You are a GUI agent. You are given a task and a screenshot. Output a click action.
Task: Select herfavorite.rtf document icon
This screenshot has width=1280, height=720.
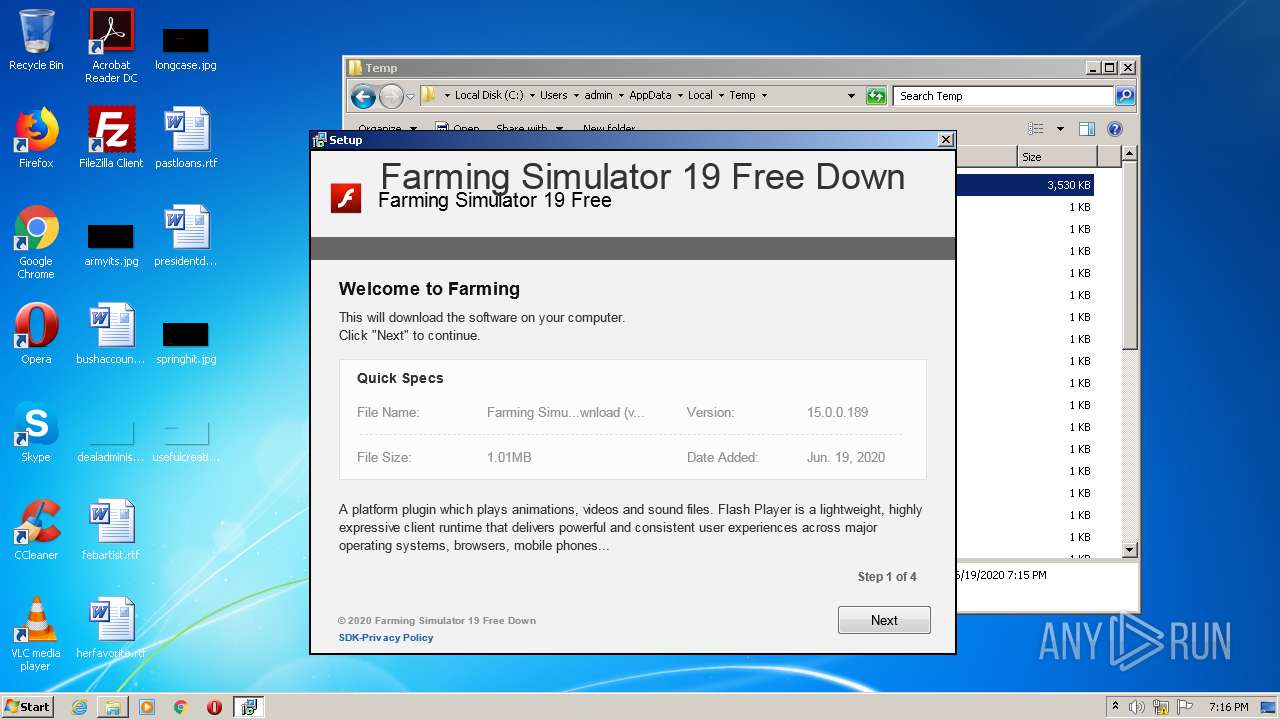pyautogui.click(x=111, y=628)
